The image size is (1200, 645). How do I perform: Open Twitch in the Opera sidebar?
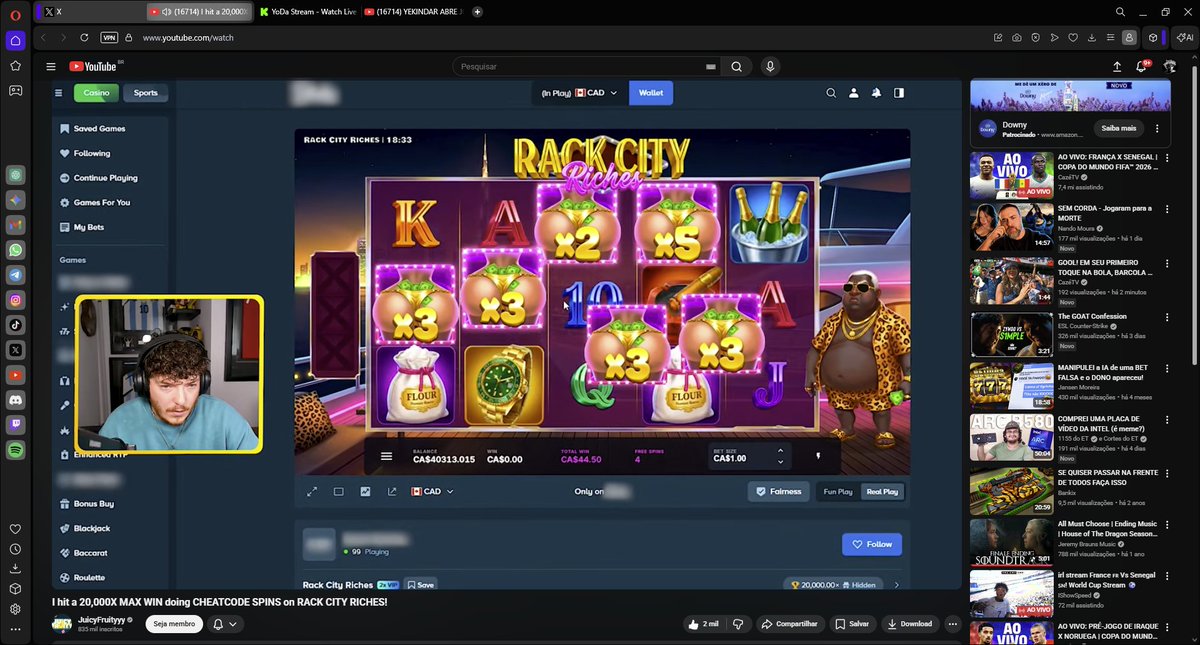coord(15,425)
